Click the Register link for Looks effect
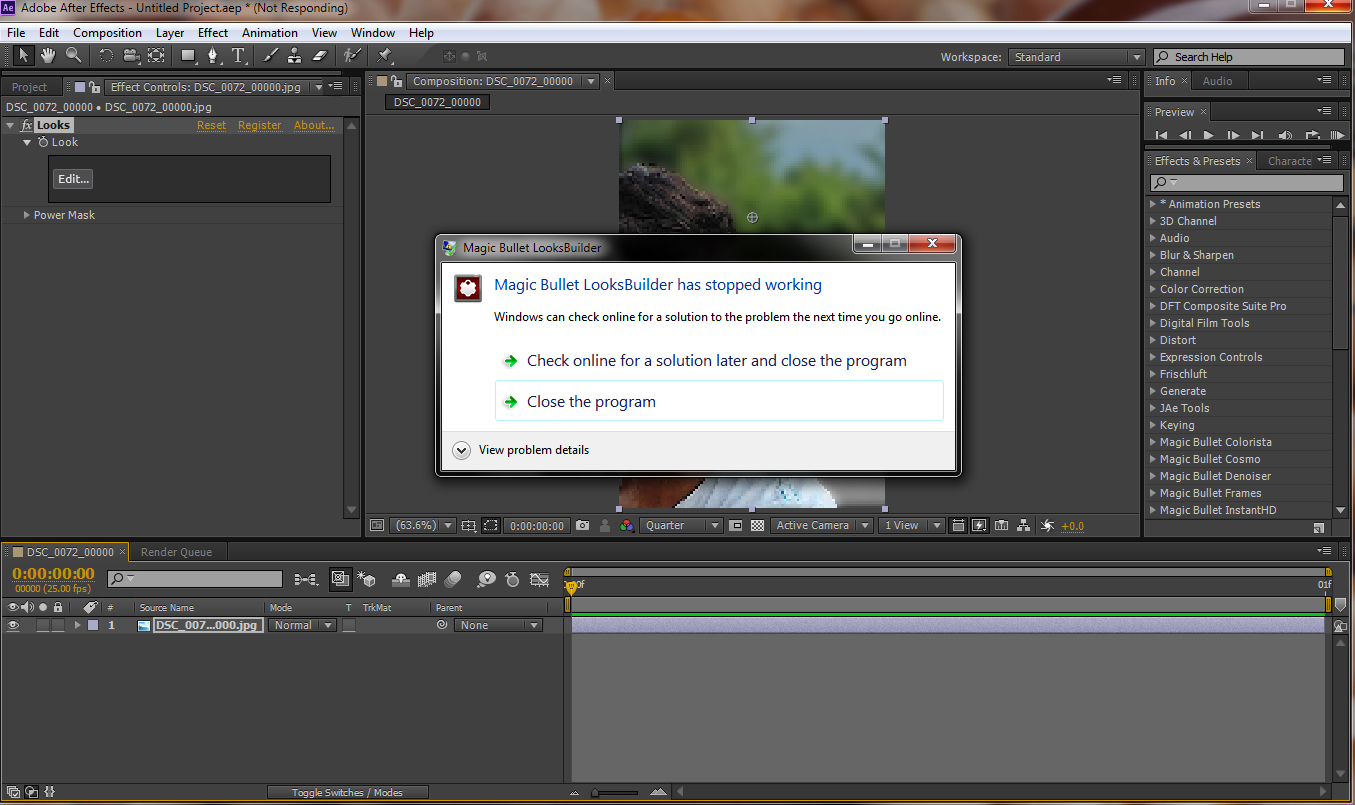This screenshot has width=1355, height=805. click(x=260, y=125)
